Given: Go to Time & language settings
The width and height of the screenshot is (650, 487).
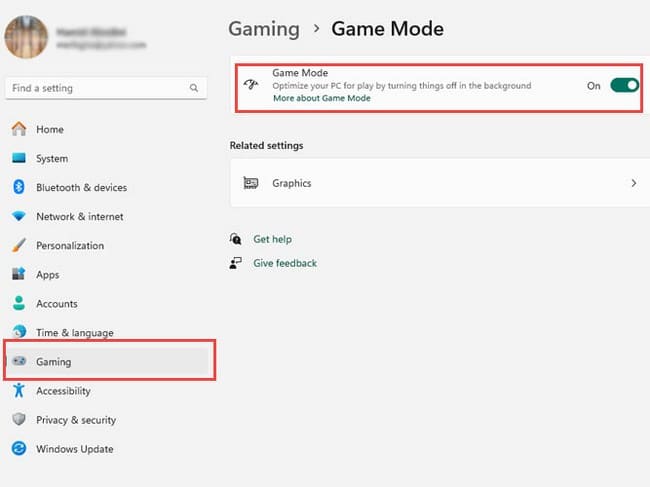Looking at the screenshot, I should coord(74,332).
